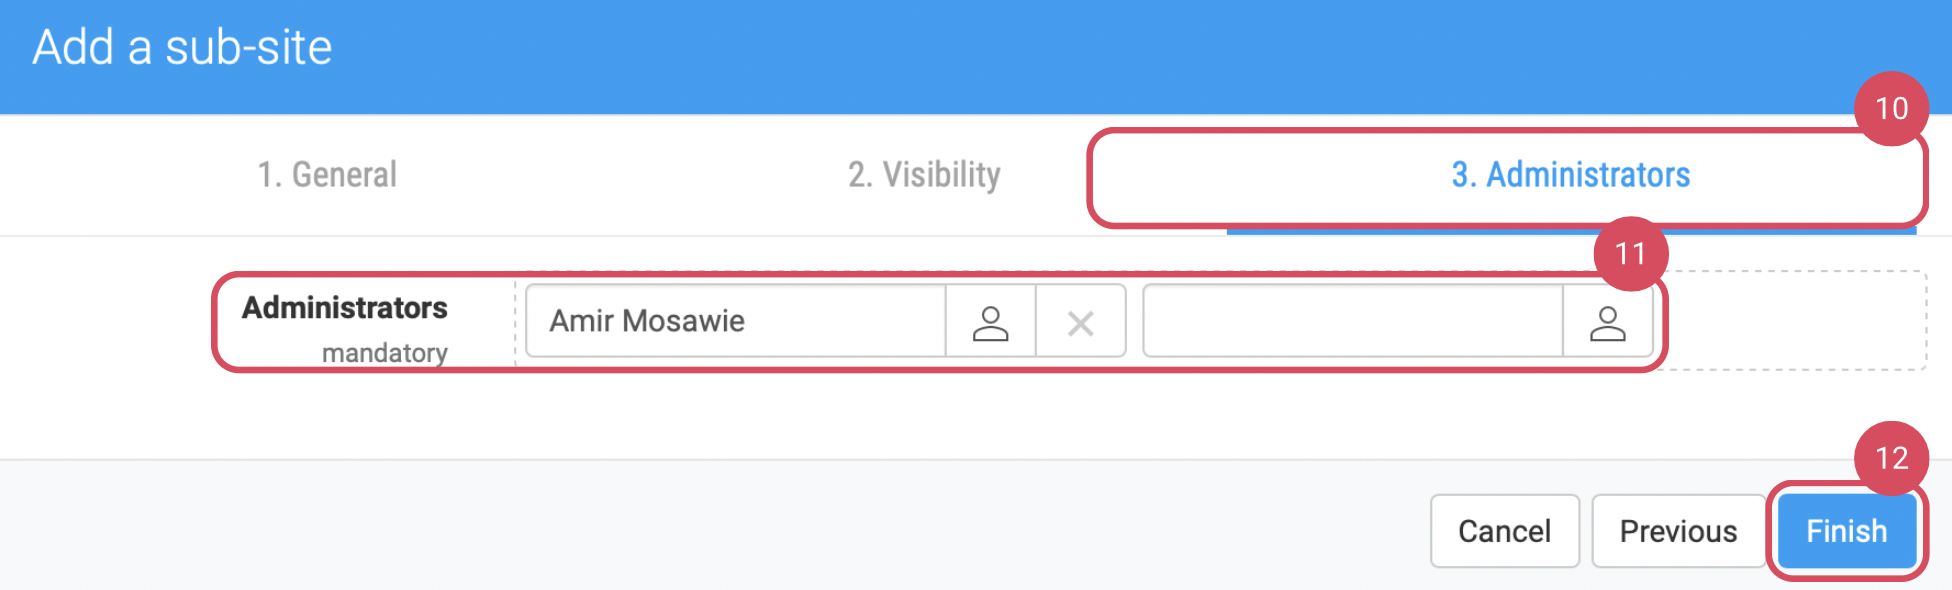Screen dimensions: 1952x590
Task: Go back with the Previous button
Action: coord(1678,531)
